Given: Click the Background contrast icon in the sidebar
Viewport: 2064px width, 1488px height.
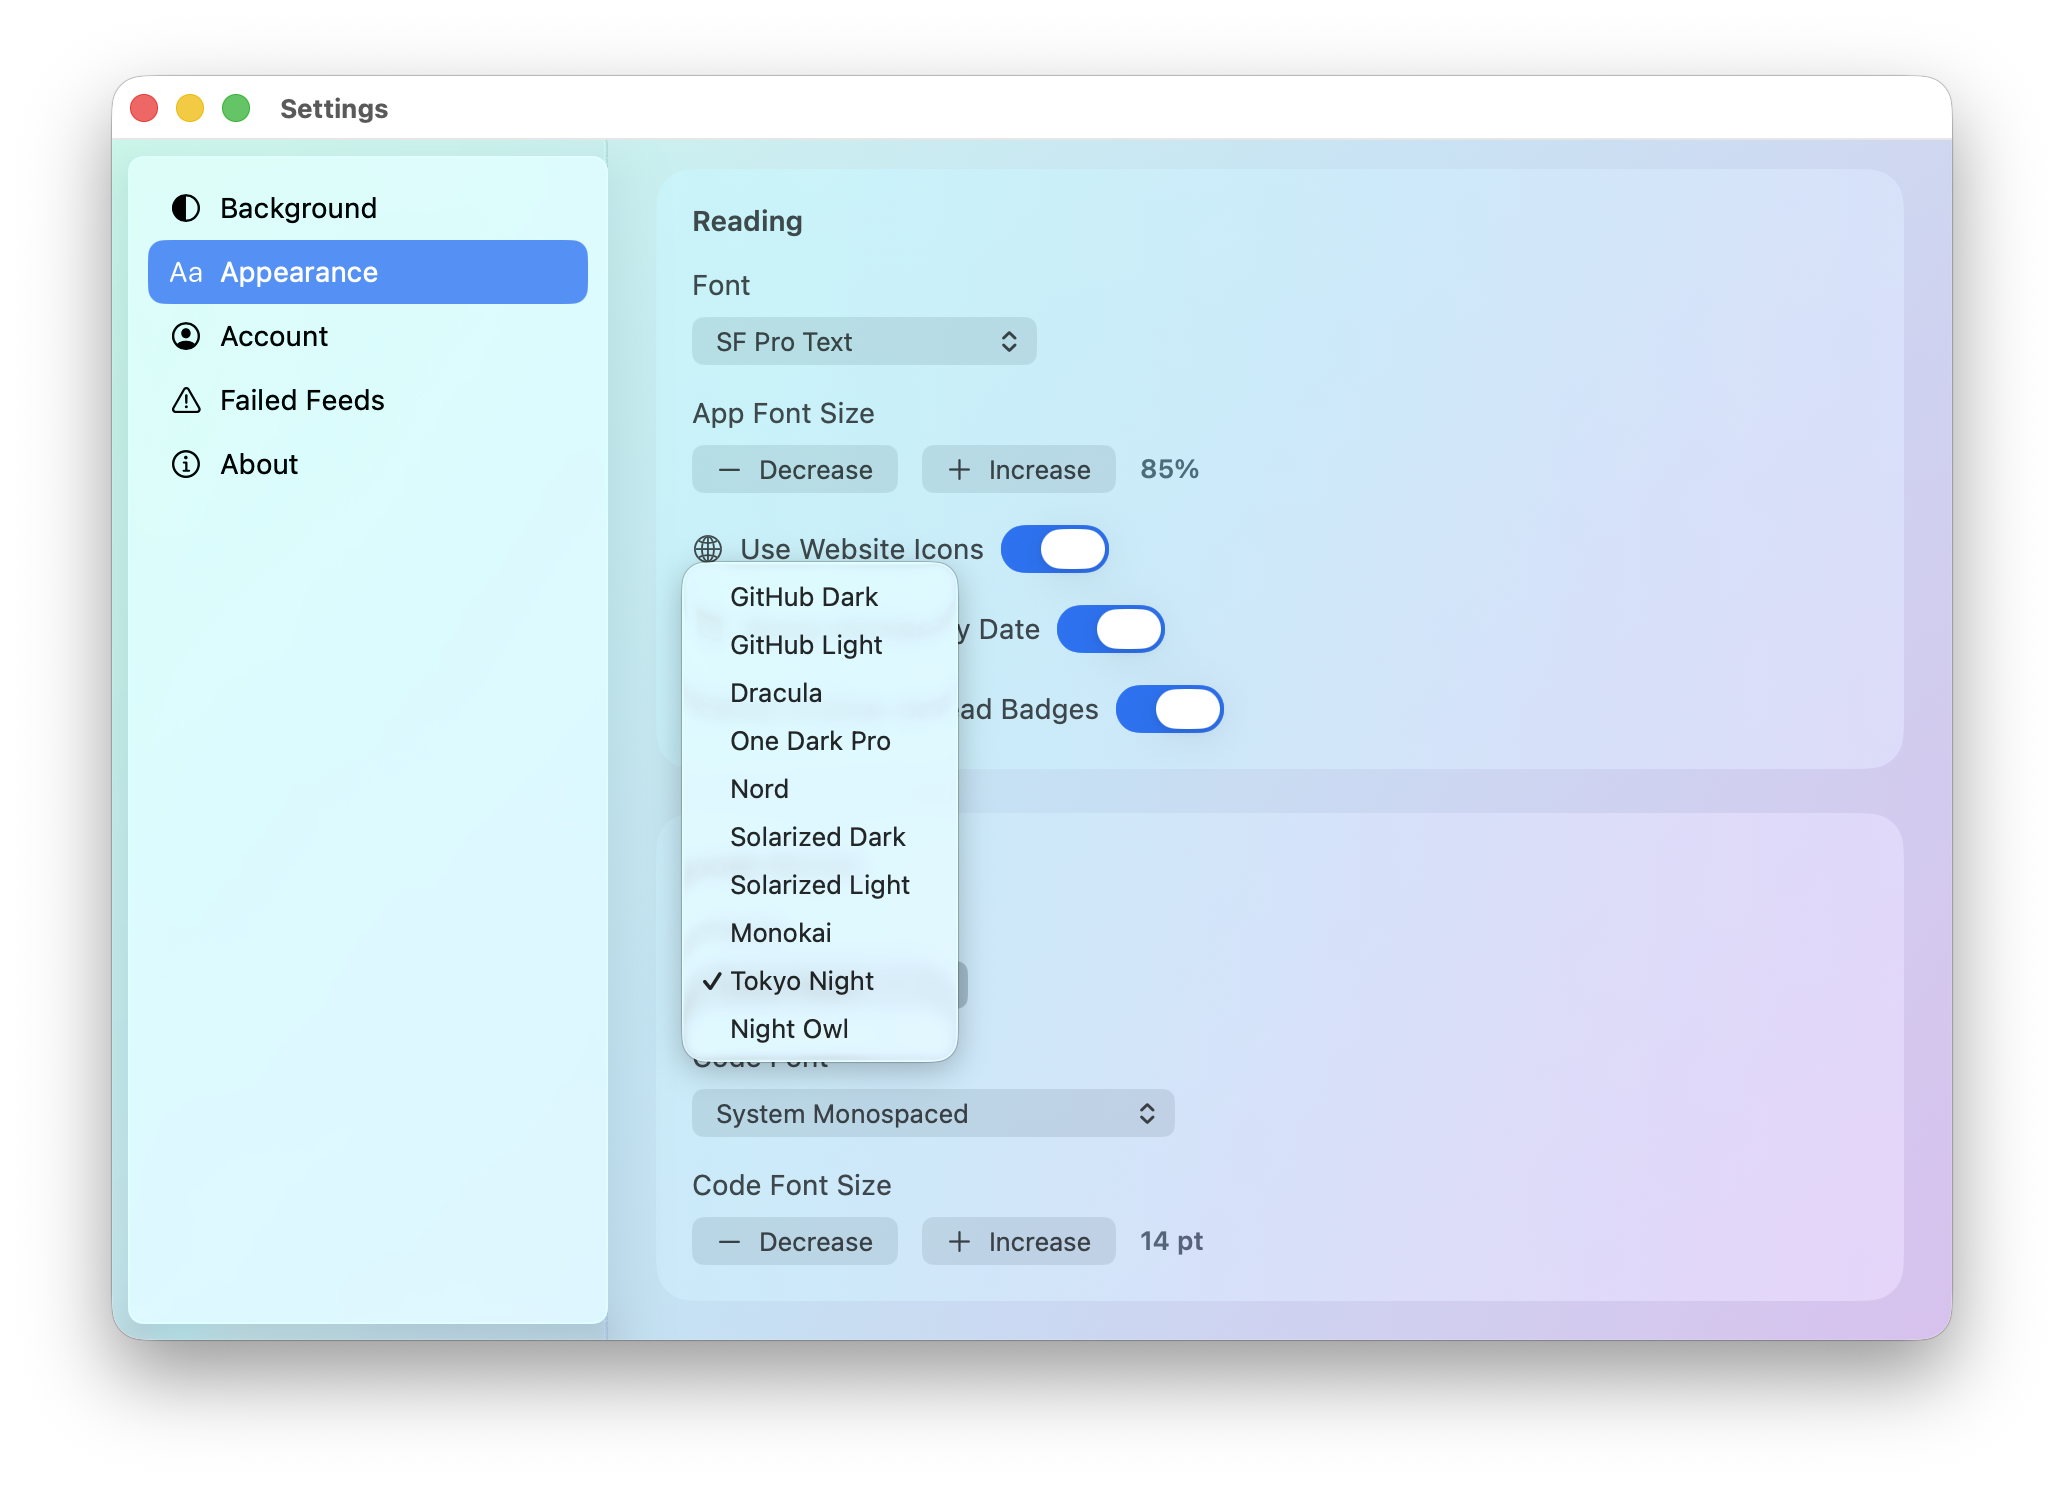Looking at the screenshot, I should [x=186, y=208].
